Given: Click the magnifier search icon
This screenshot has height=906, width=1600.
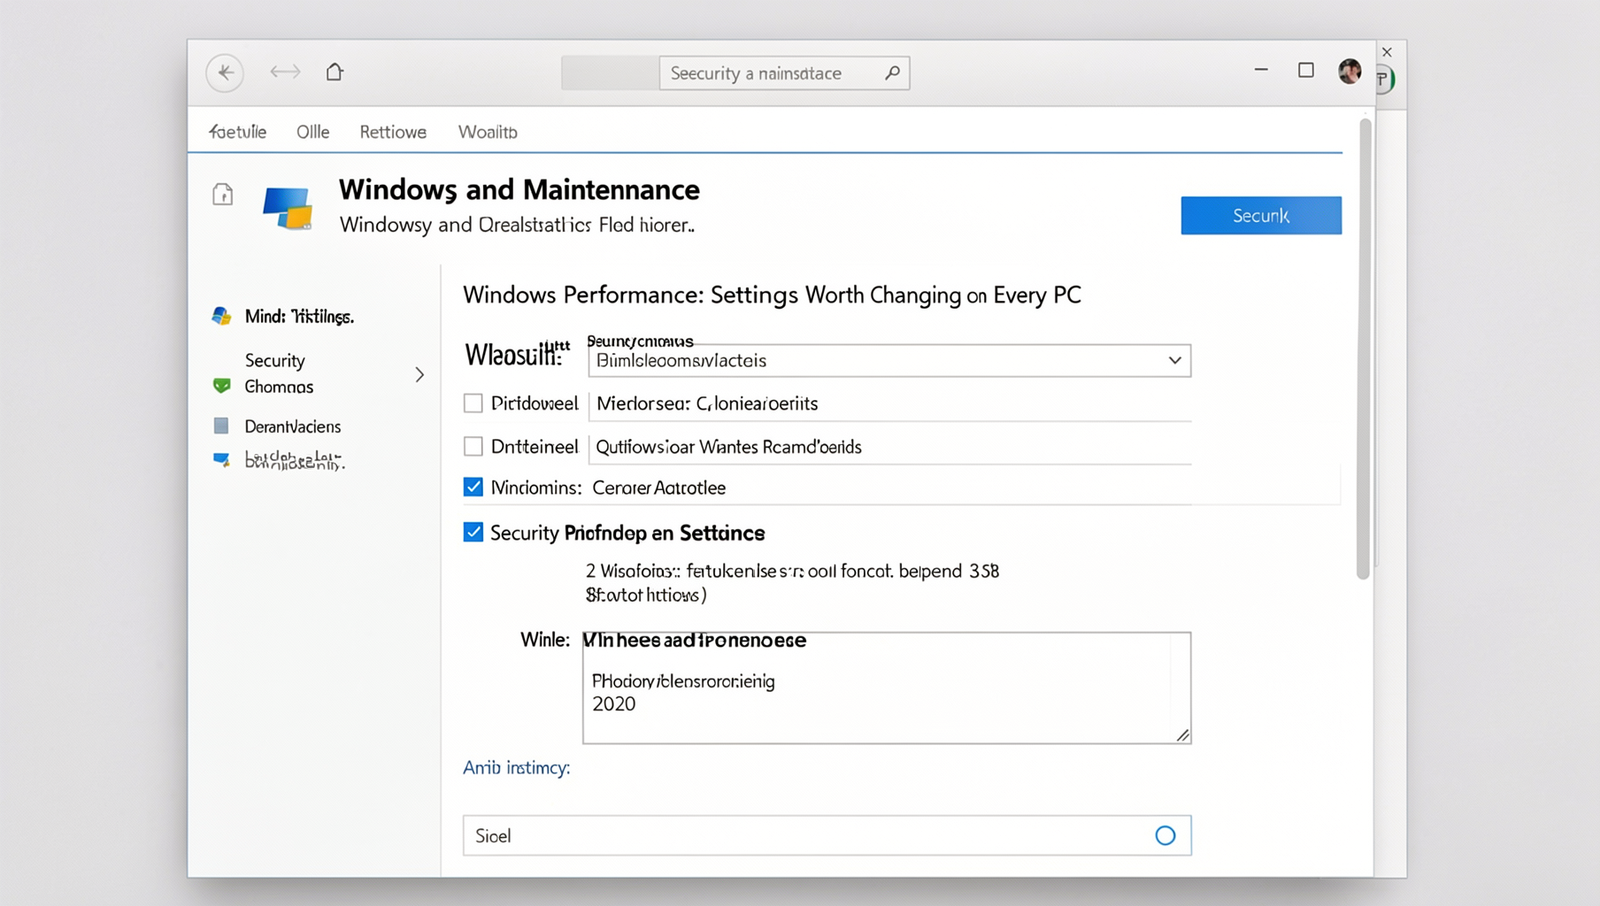Looking at the screenshot, I should pyautogui.click(x=892, y=72).
